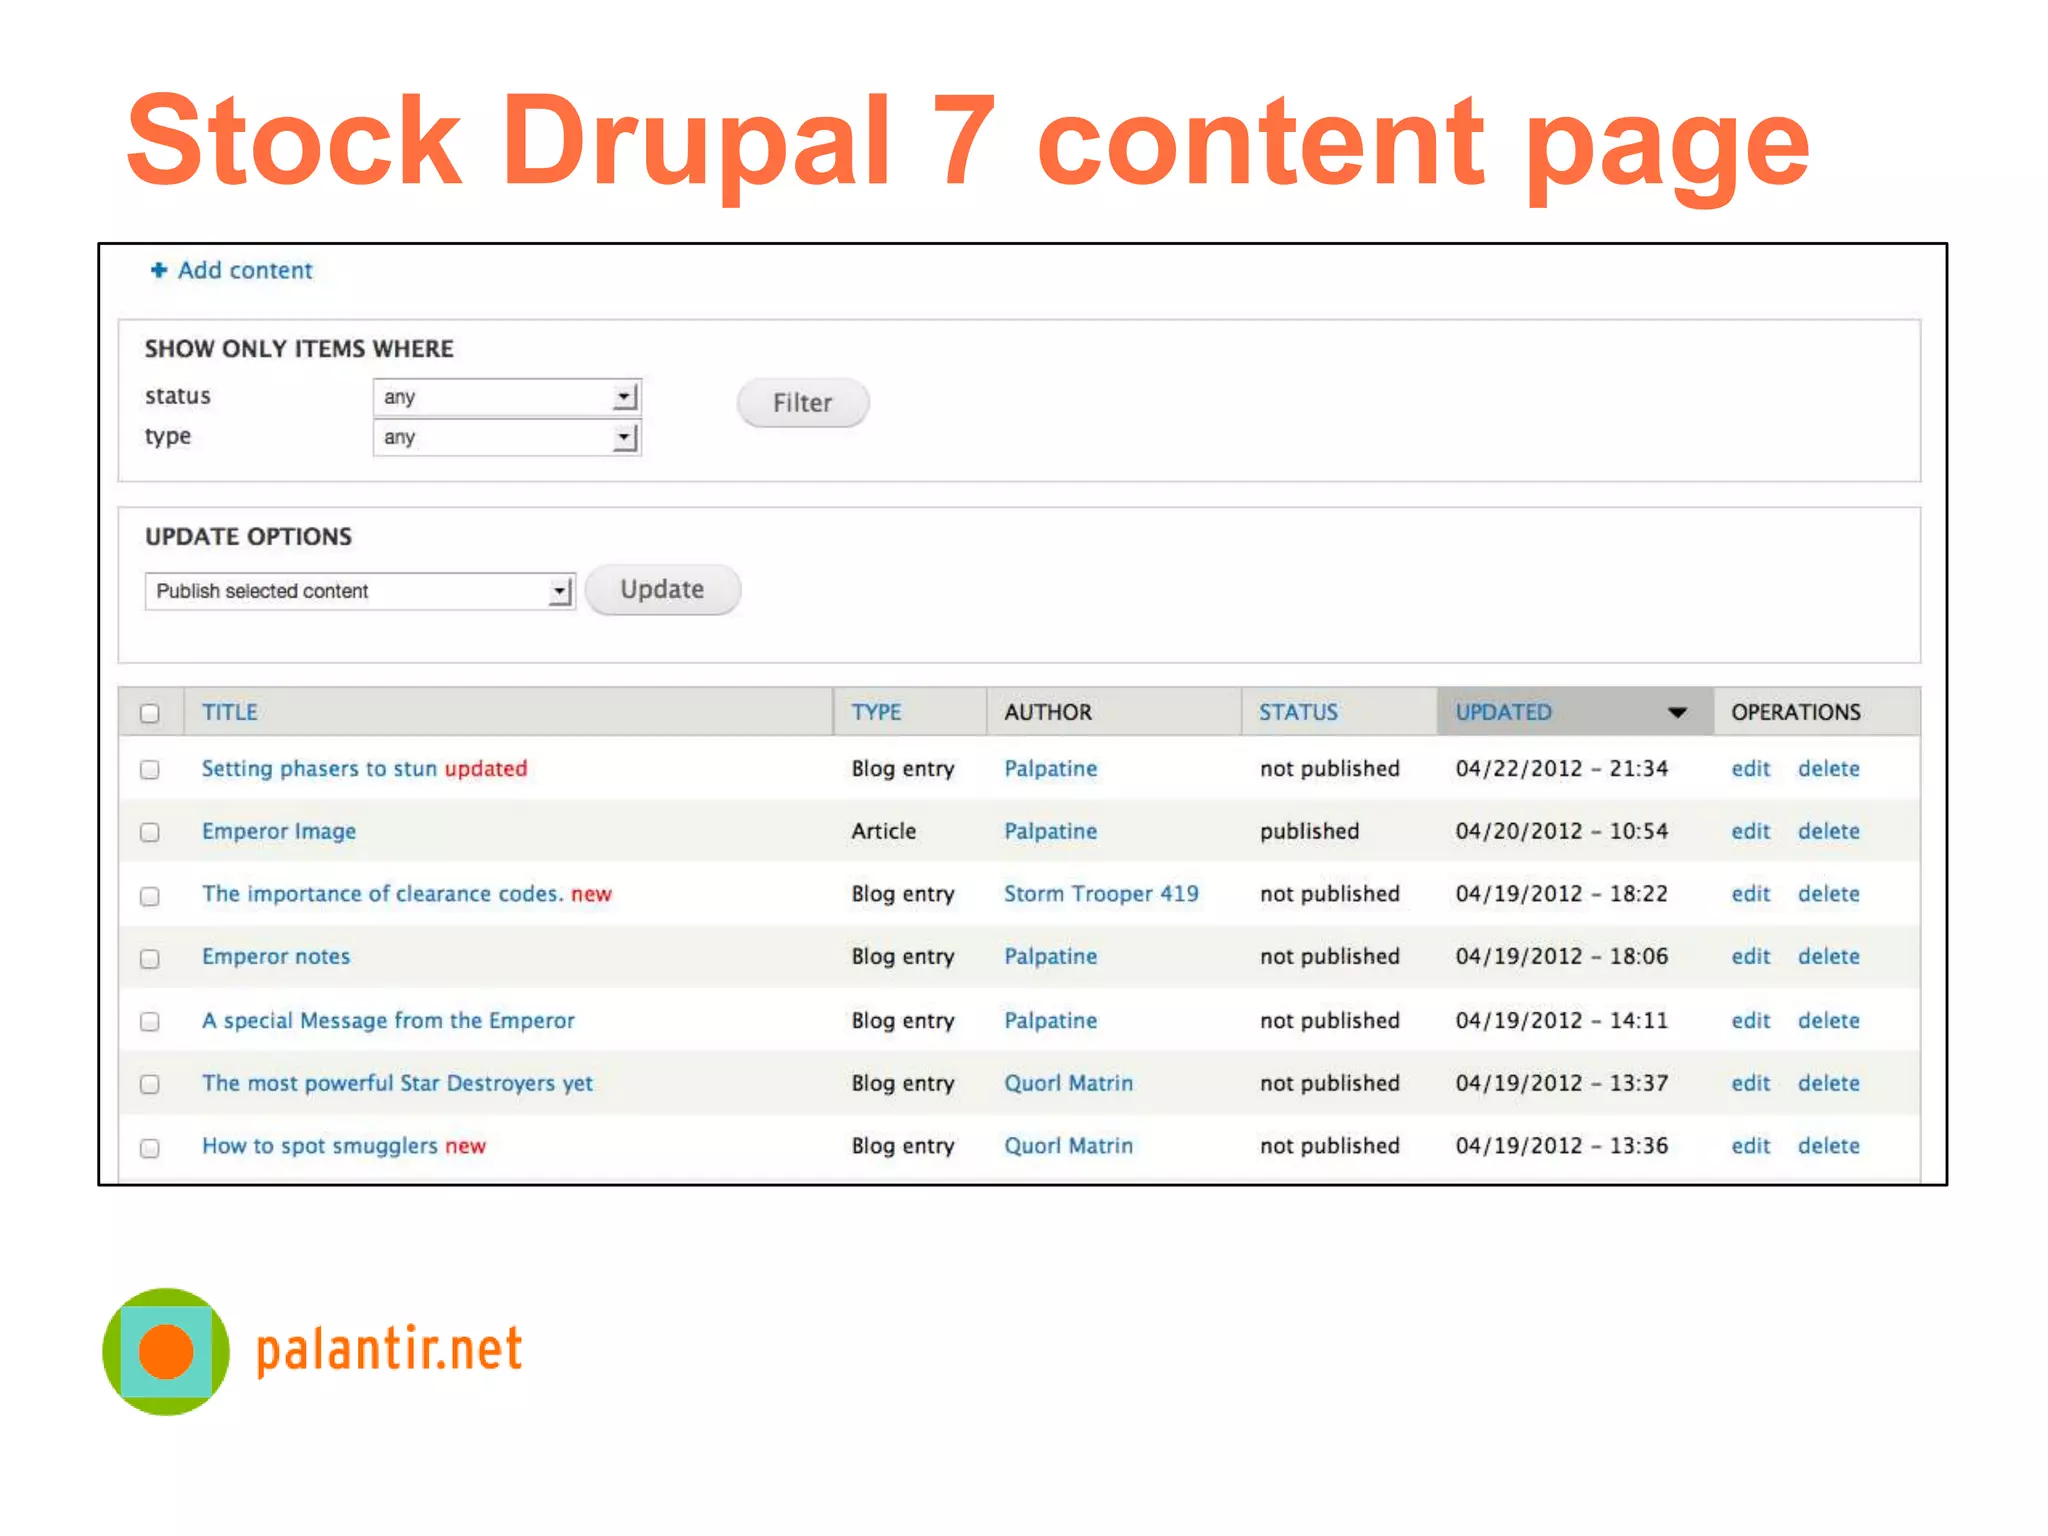This screenshot has width=2048, height=1536.
Task: Tick the Emperor notes row checkbox
Action: tap(150, 958)
